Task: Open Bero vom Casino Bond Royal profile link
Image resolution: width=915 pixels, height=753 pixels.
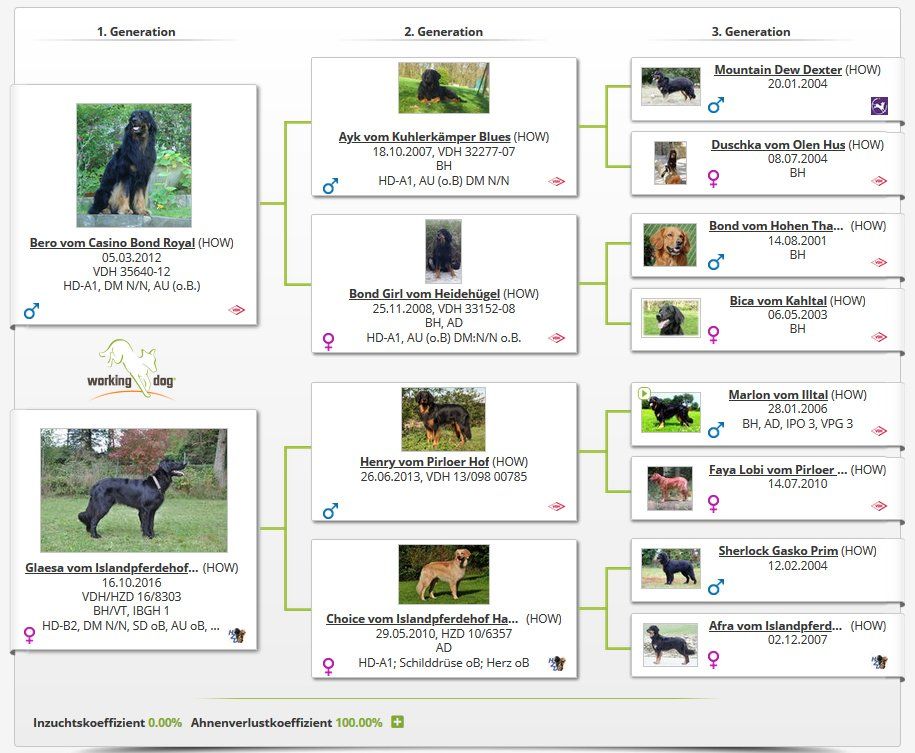Action: (x=112, y=242)
